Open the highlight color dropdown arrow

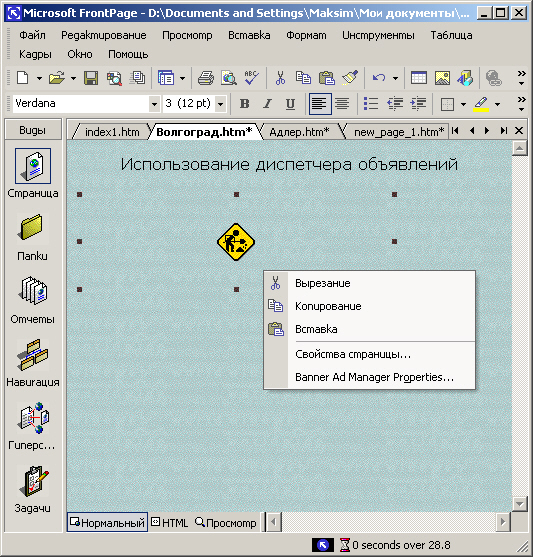(497, 104)
